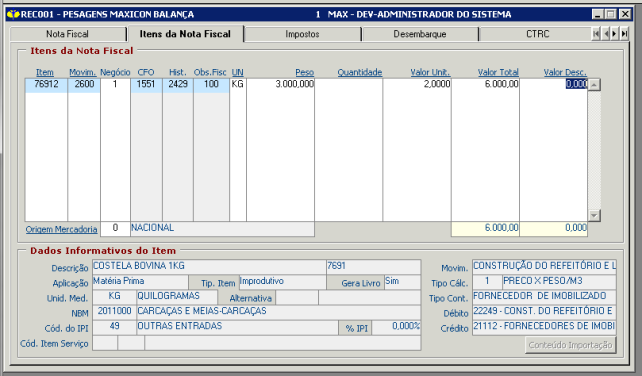Go to the Desembarque tab

click(420, 34)
